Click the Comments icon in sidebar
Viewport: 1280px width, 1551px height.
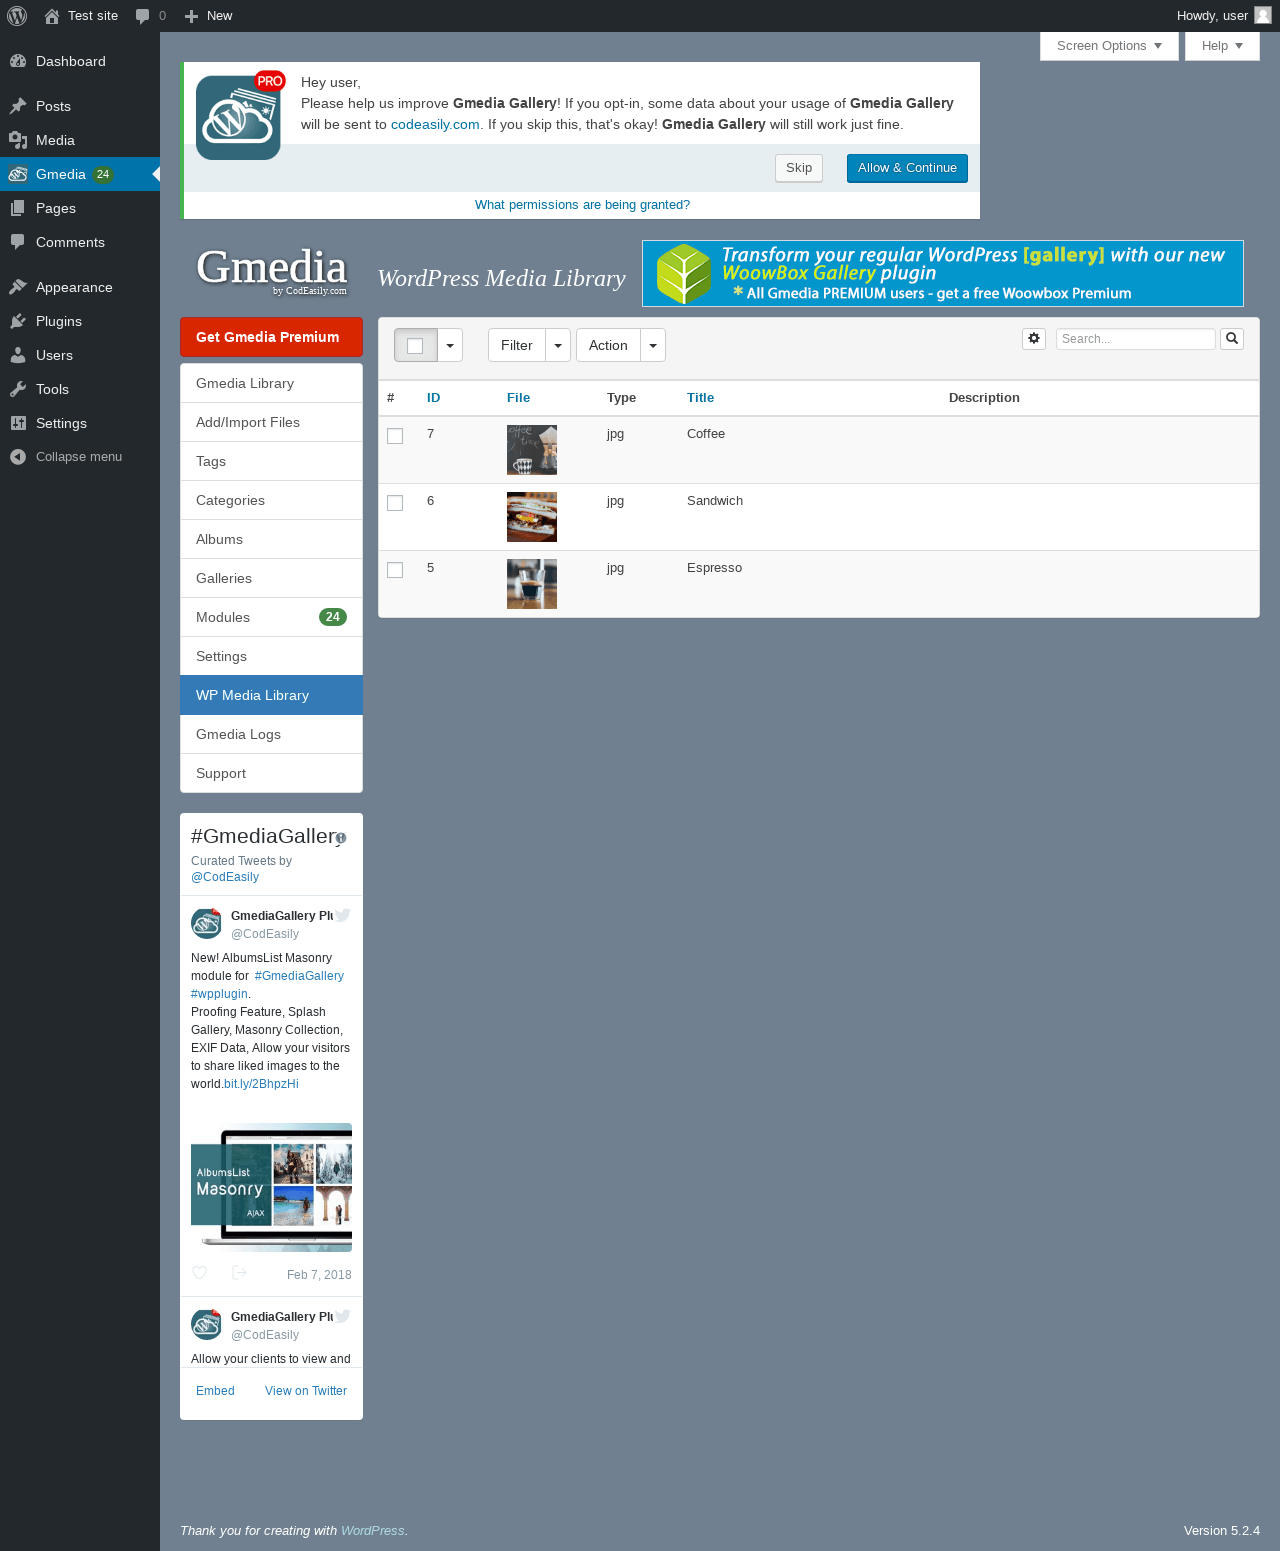point(18,242)
